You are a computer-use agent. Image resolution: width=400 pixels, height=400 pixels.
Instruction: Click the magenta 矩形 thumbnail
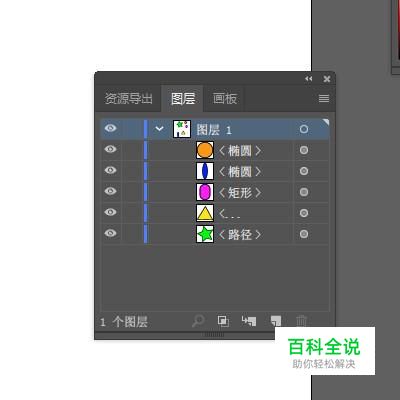click(x=205, y=192)
